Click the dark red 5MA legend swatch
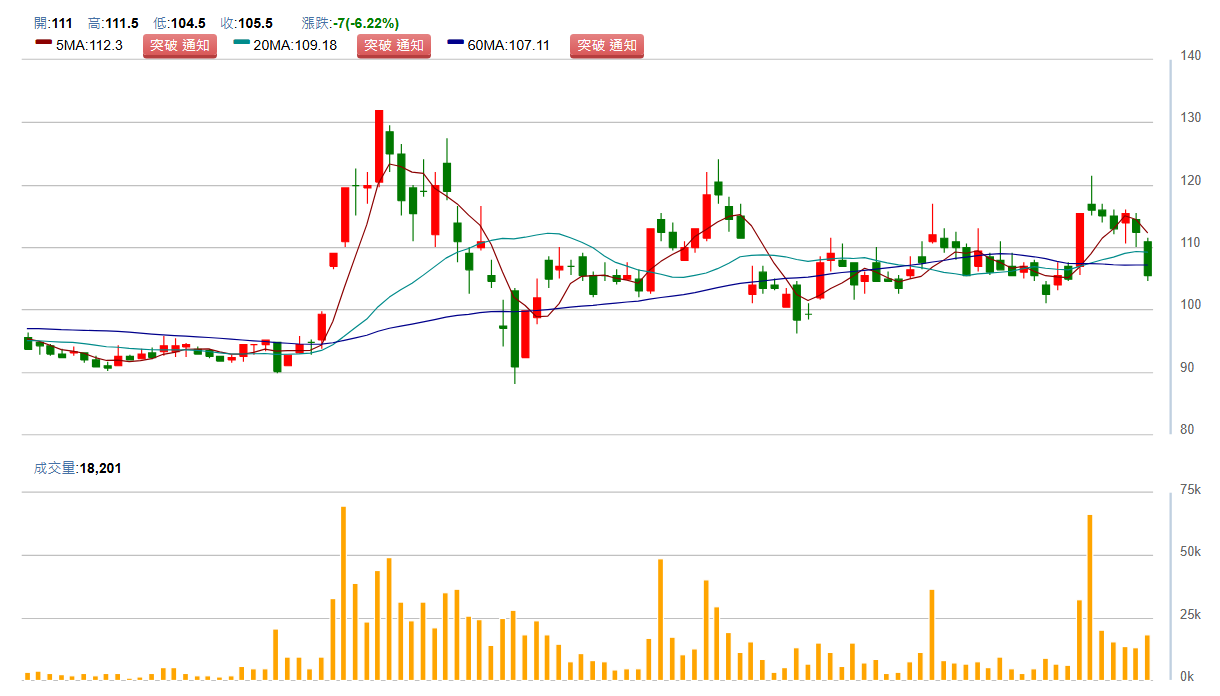Viewport: 1220px width, 696px height. click(43, 43)
